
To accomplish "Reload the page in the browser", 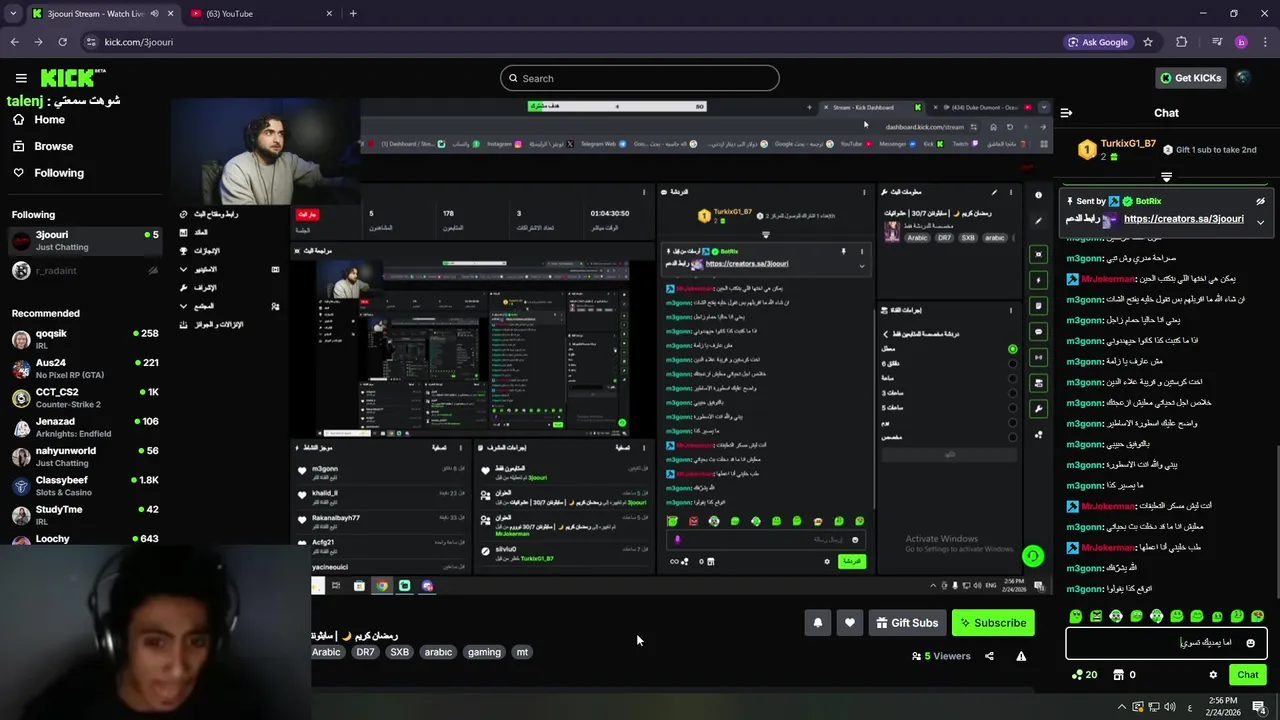I will click(62, 42).
